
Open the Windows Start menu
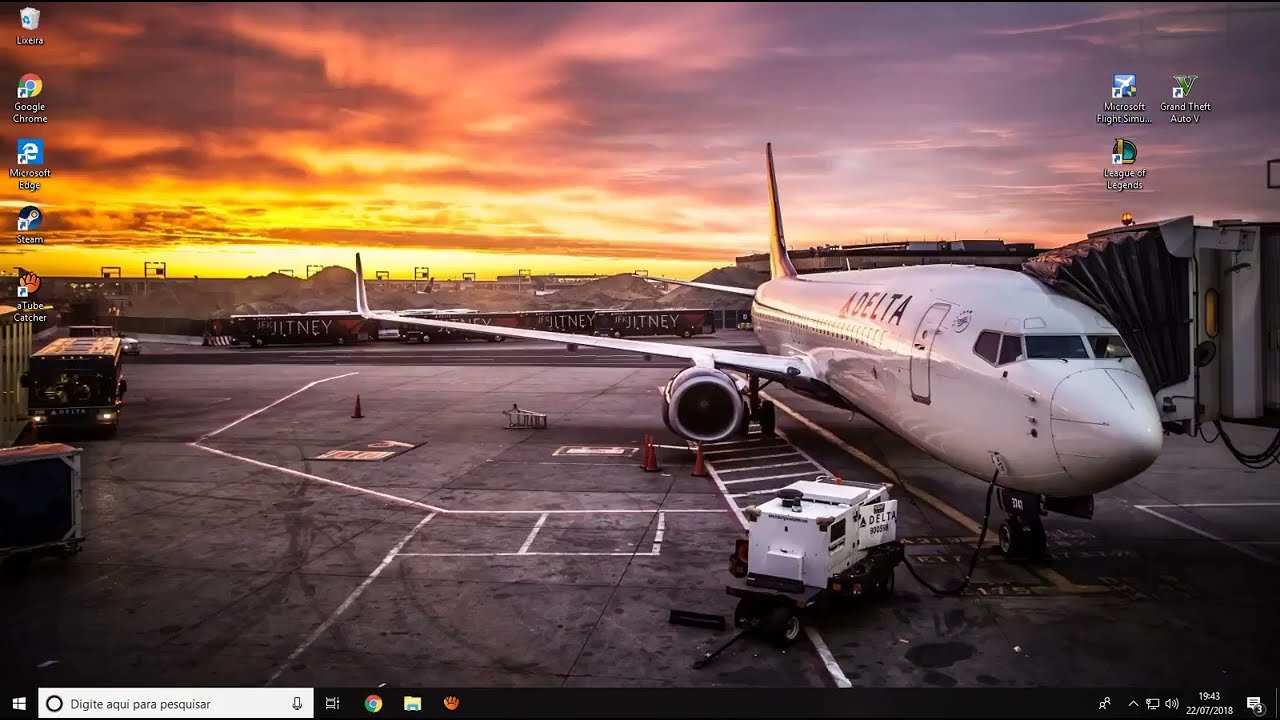click(x=18, y=704)
